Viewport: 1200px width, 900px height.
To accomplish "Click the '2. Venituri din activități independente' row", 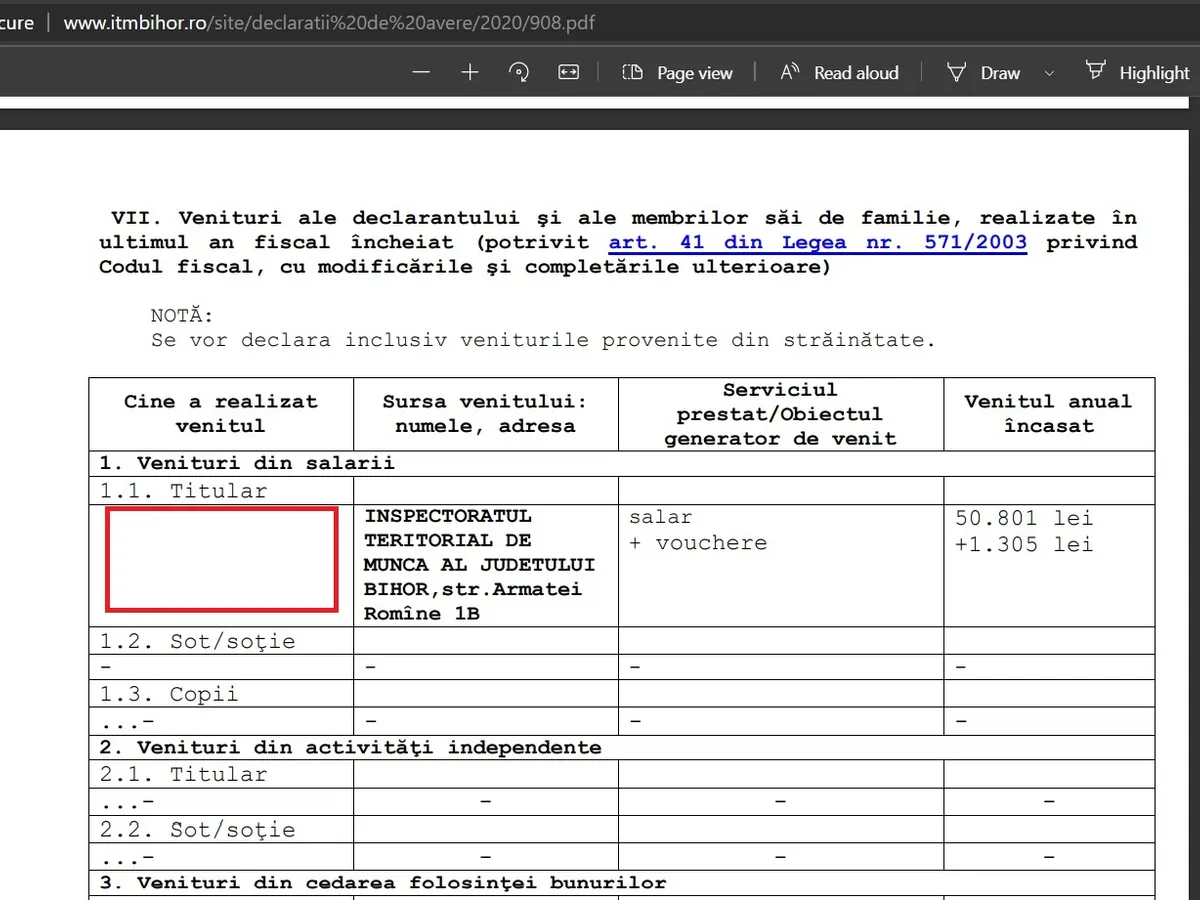I will click(x=350, y=747).
